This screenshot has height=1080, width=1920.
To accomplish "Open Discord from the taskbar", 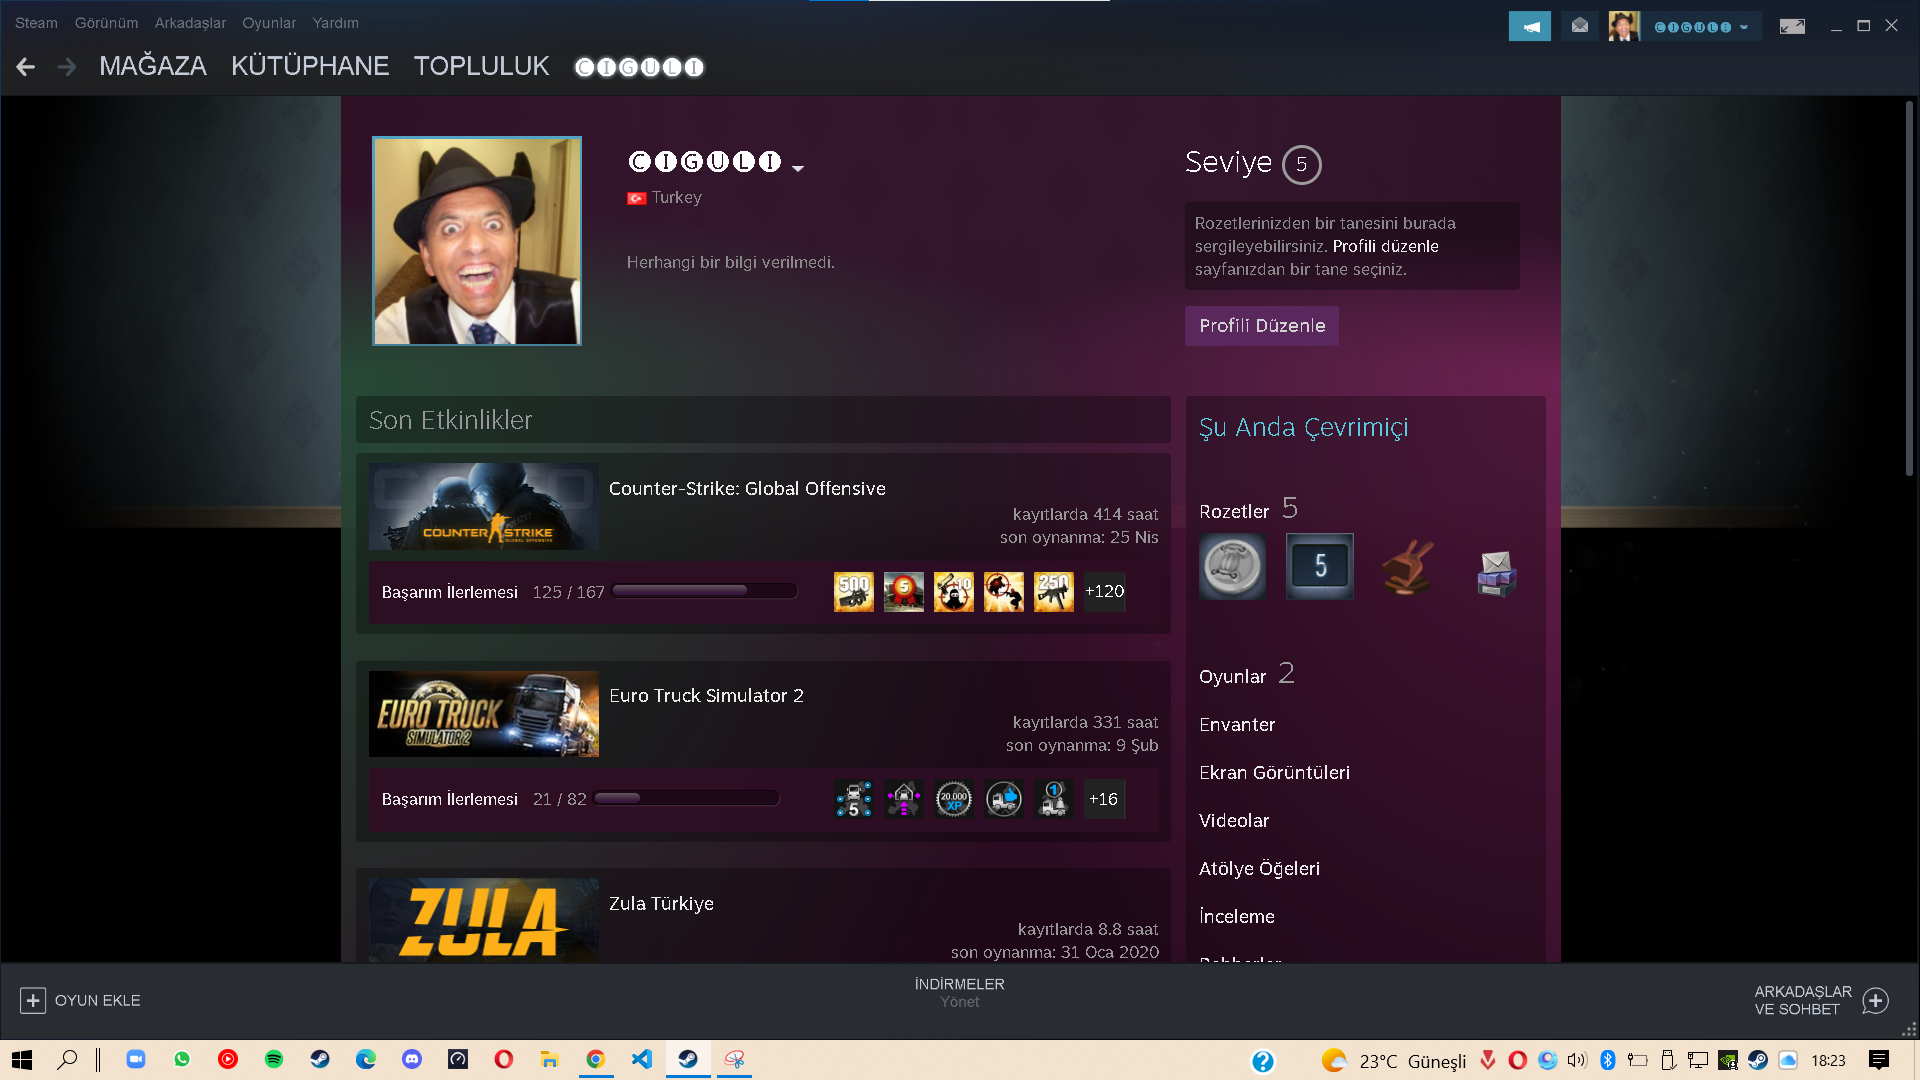I will click(x=412, y=1059).
